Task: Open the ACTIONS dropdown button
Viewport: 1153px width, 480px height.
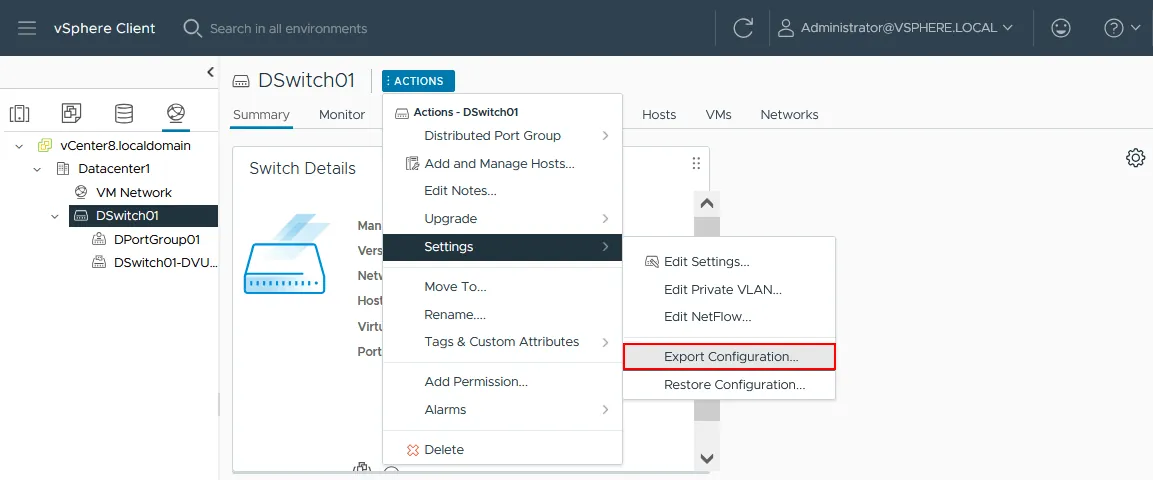Action: [418, 81]
